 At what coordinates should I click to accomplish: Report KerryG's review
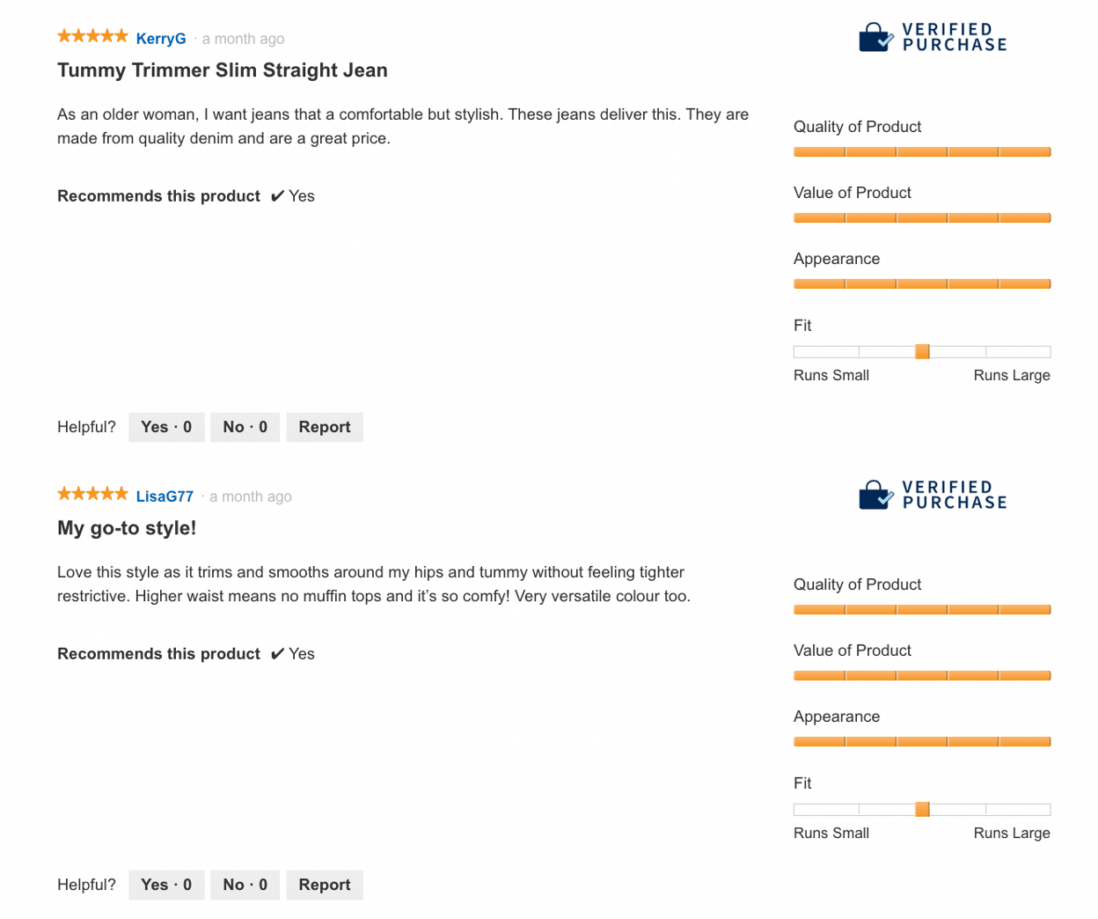coord(324,427)
